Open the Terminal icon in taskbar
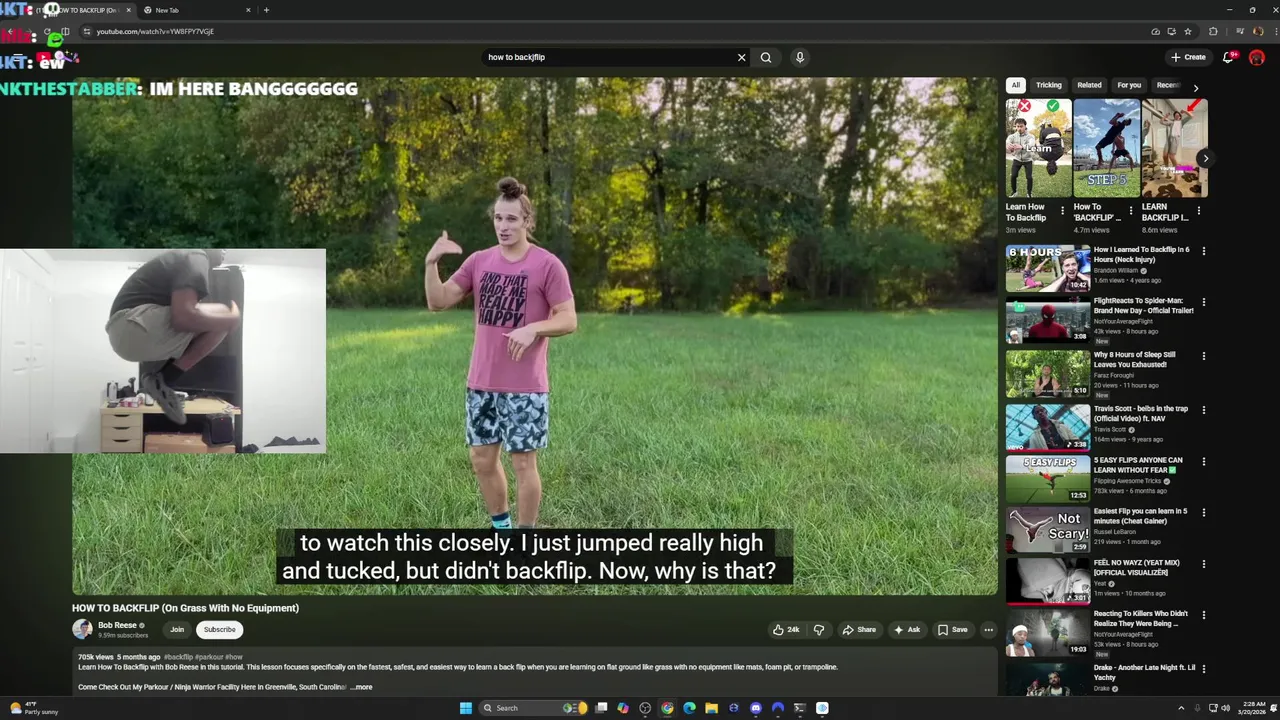Image resolution: width=1280 pixels, height=720 pixels. 799,708
